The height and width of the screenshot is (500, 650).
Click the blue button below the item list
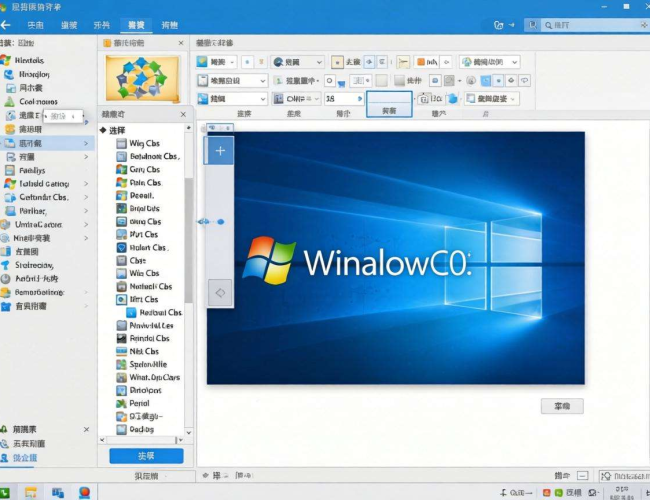click(x=146, y=456)
